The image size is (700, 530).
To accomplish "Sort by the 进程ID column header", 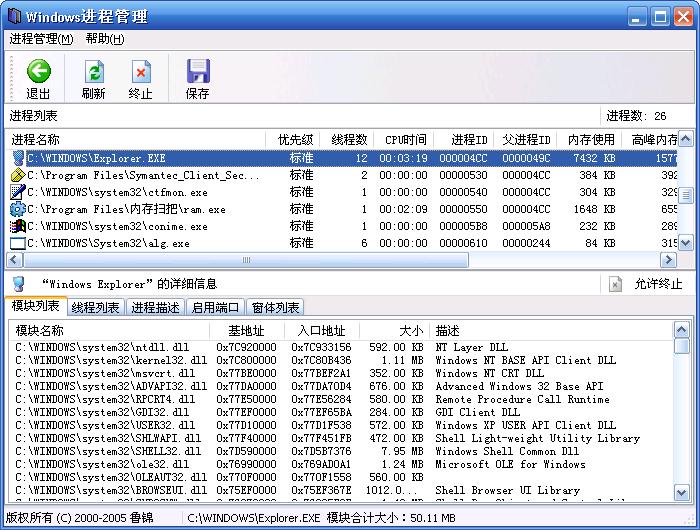I will (463, 140).
